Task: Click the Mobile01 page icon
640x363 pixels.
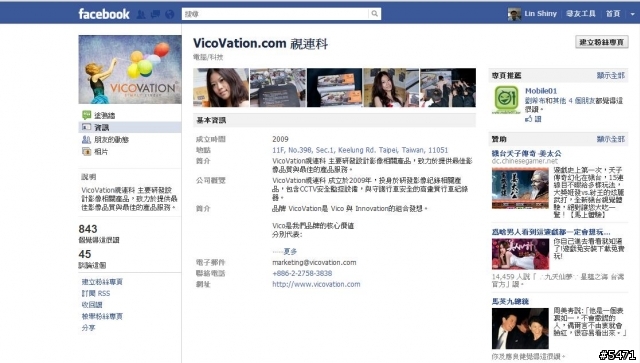Action: (506, 99)
